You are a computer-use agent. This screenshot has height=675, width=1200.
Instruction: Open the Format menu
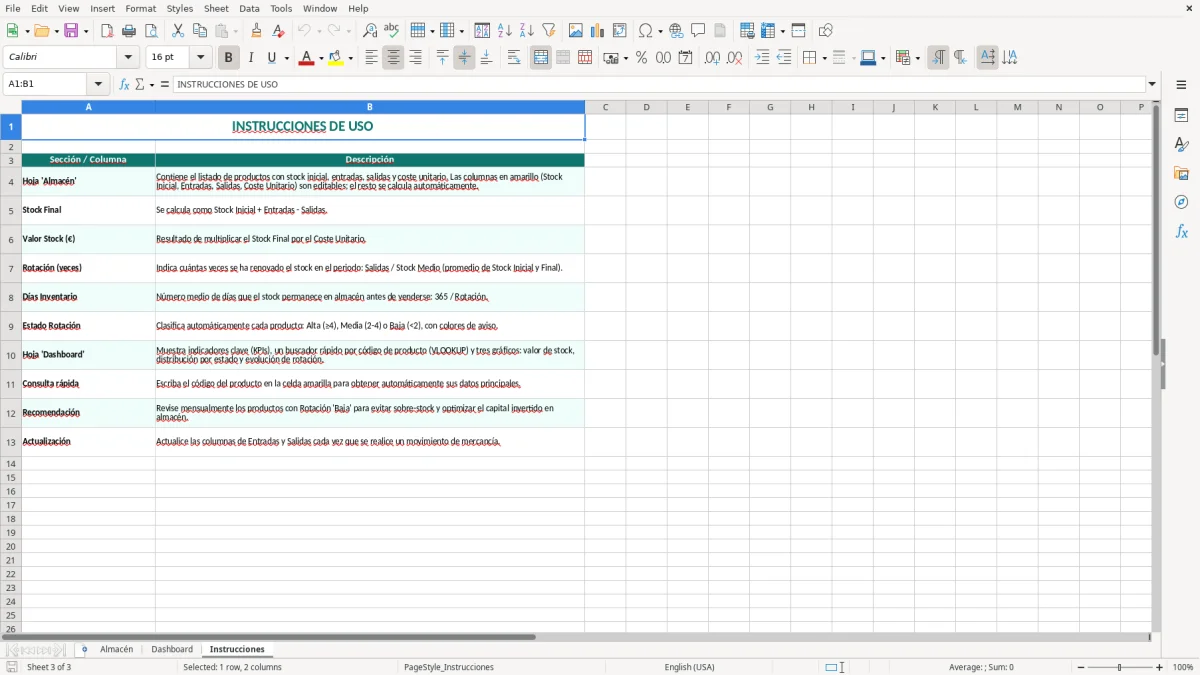click(x=140, y=8)
